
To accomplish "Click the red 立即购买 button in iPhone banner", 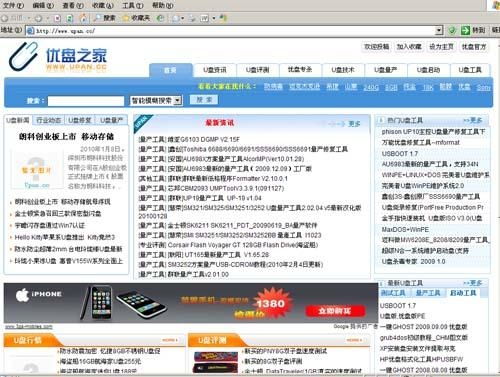I will pyautogui.click(x=335, y=311).
